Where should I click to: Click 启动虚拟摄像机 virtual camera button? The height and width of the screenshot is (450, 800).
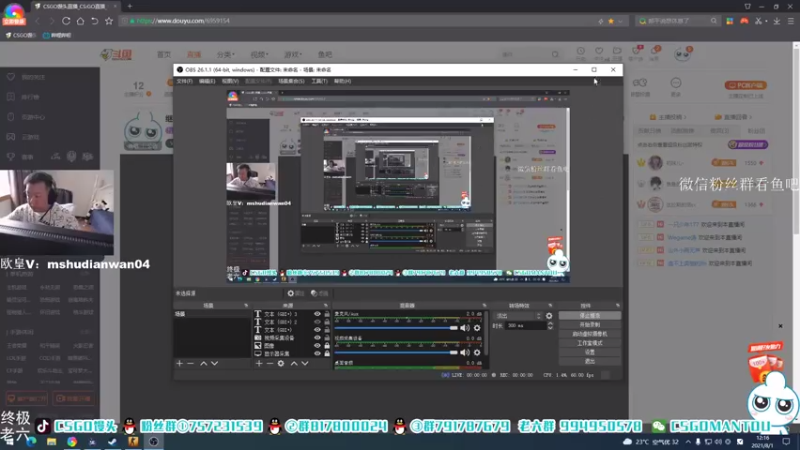point(590,334)
